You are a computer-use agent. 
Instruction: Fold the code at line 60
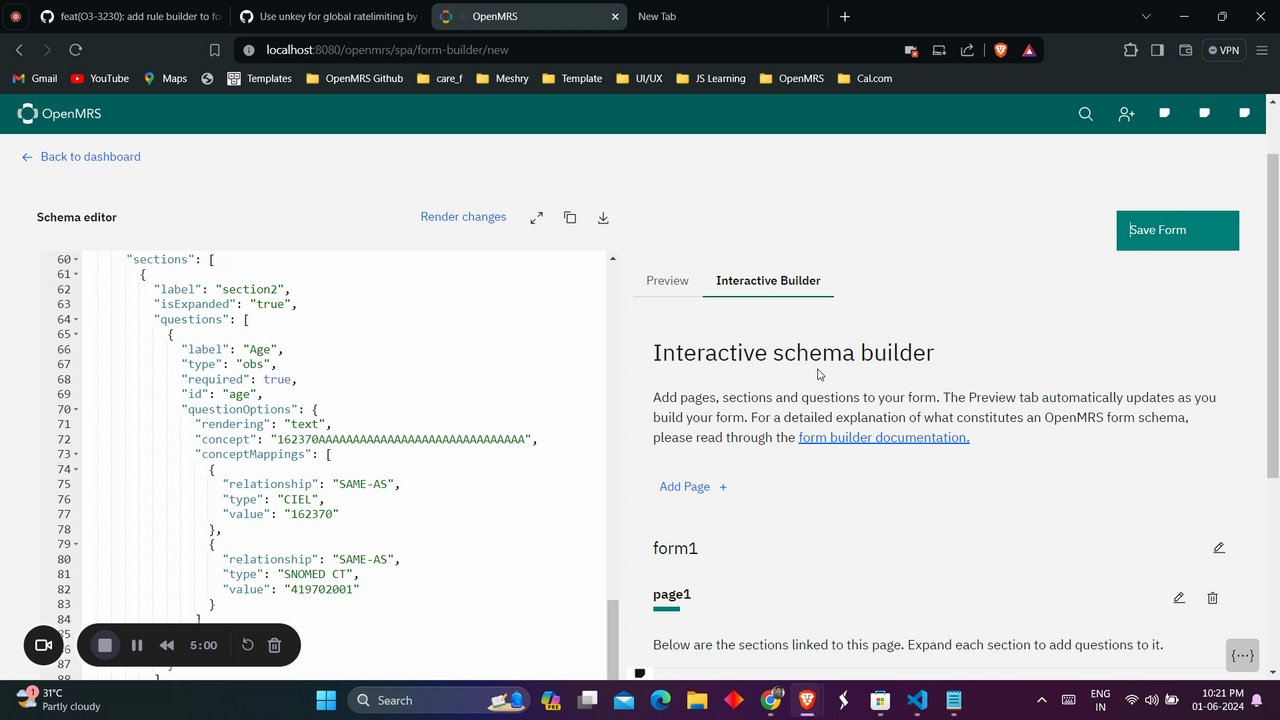(76, 260)
